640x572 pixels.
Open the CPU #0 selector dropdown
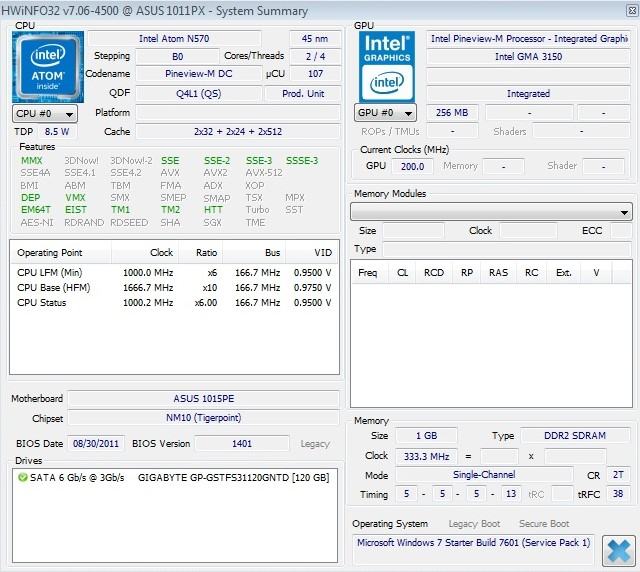pos(44,114)
